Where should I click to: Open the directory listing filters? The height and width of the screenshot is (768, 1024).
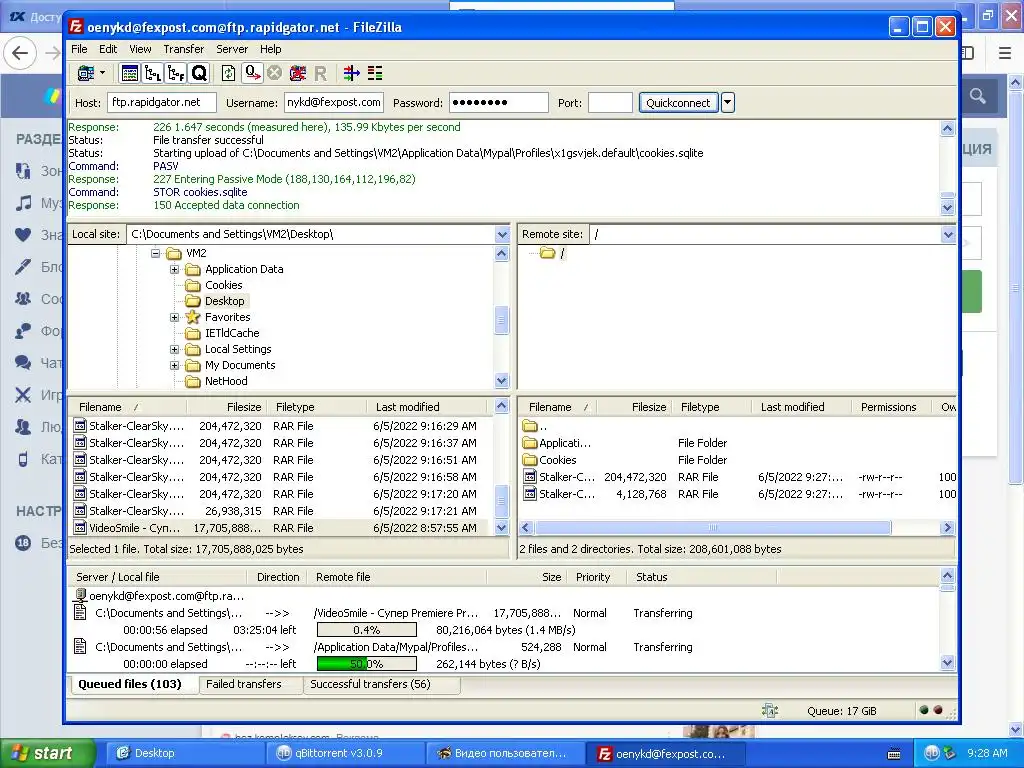pyautogui.click(x=351, y=73)
